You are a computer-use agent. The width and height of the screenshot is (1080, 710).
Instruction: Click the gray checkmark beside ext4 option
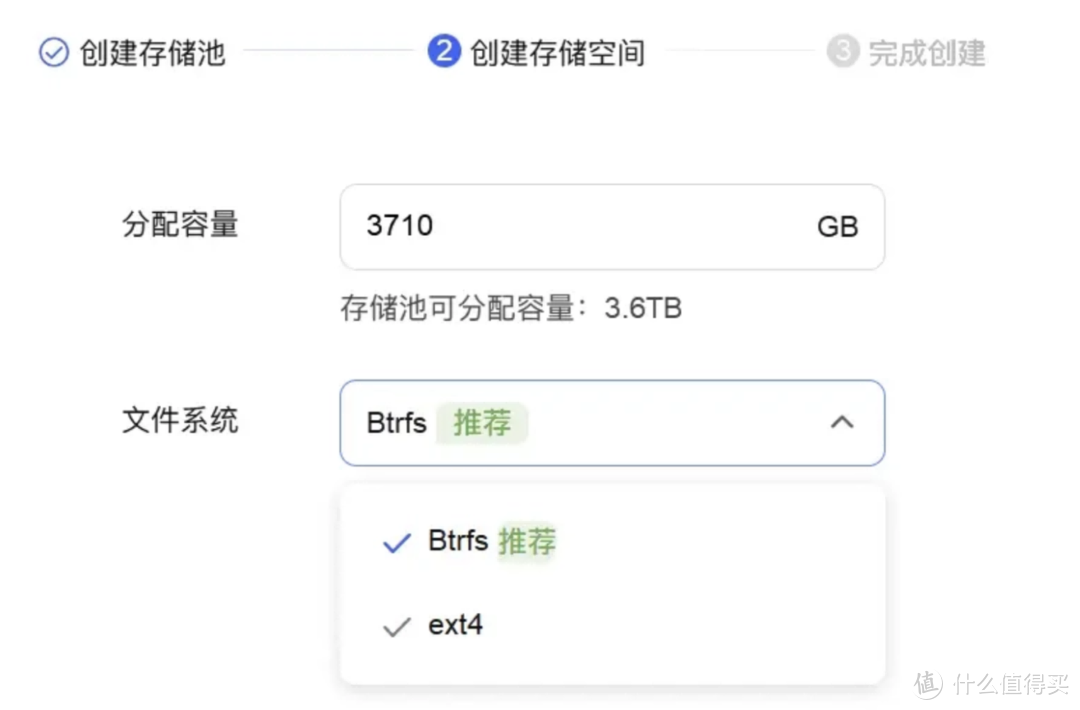pos(396,625)
